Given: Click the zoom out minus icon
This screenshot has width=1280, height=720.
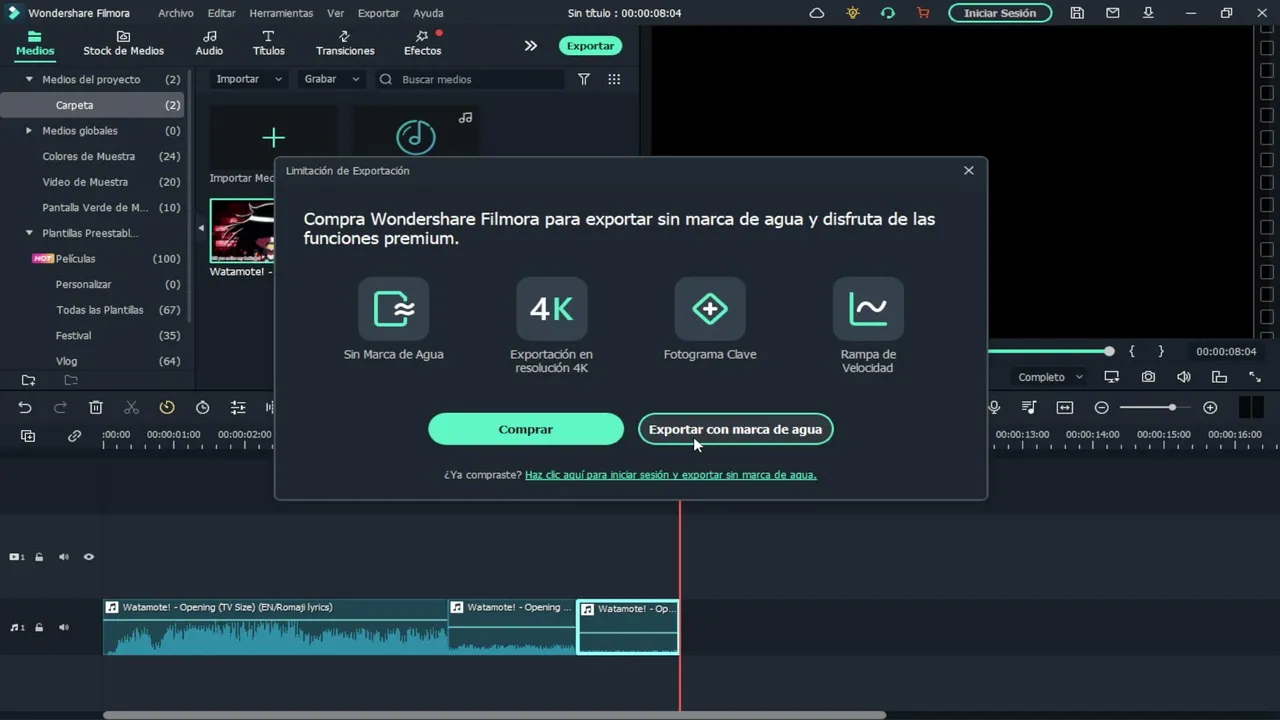Looking at the screenshot, I should [x=1101, y=407].
